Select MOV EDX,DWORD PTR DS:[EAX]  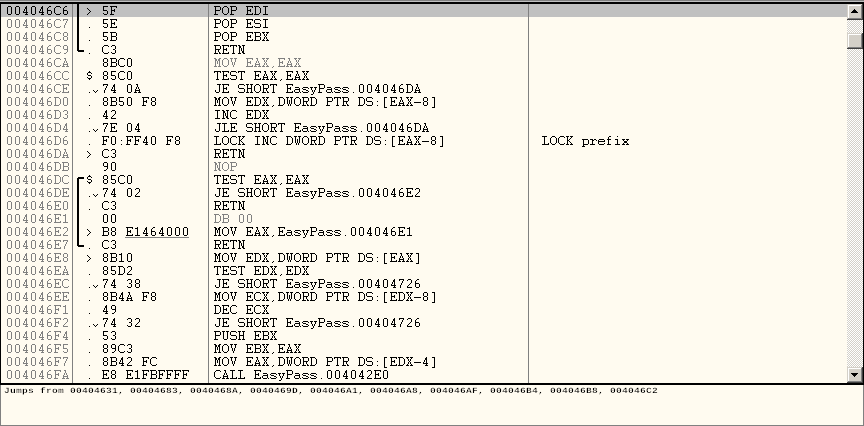(317, 258)
